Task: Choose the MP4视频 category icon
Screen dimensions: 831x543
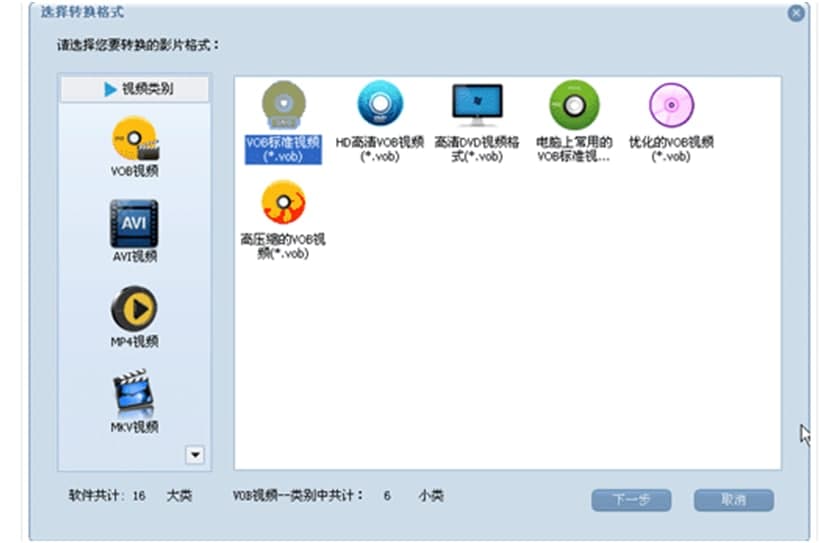Action: pyautogui.click(x=134, y=308)
